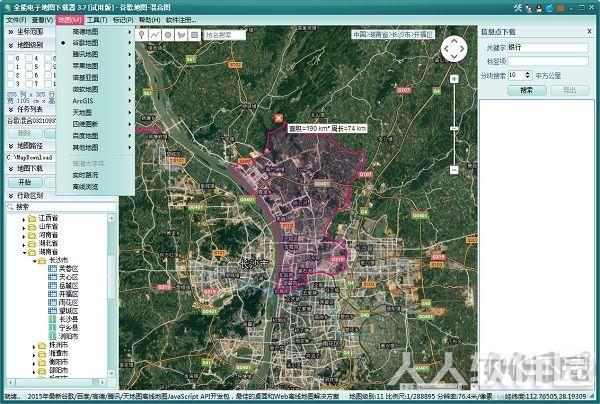Click the 关键字 keyword input field
Image resolution: width=600 pixels, height=404 pixels.
pos(548,48)
